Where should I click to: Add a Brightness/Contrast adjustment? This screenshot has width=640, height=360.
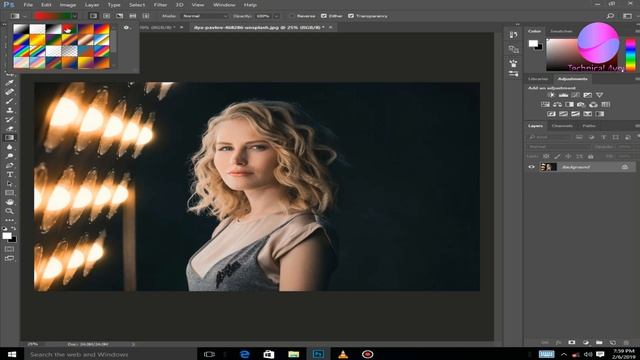click(x=551, y=95)
